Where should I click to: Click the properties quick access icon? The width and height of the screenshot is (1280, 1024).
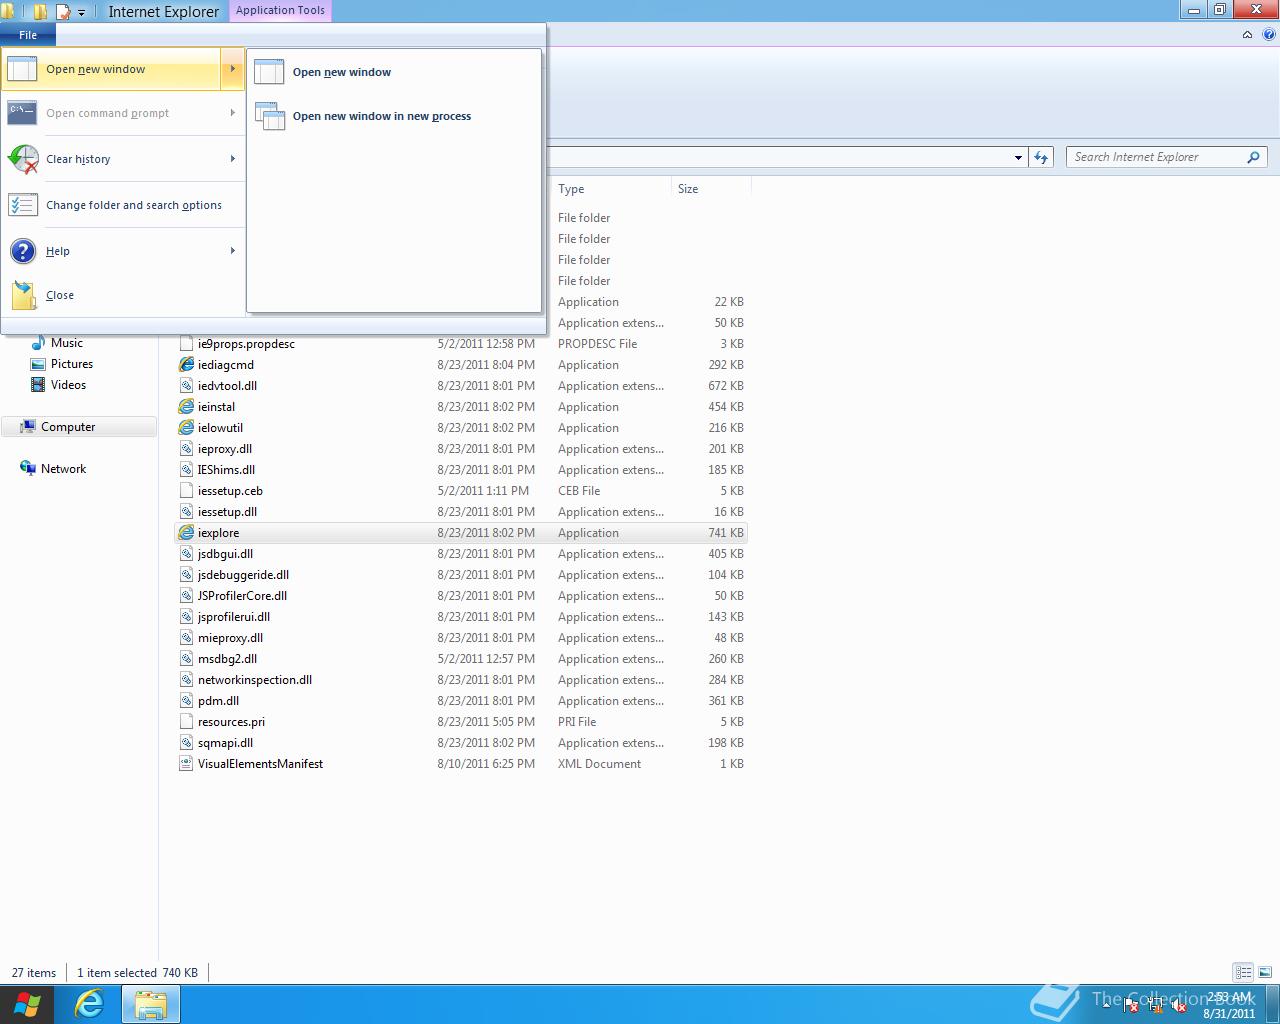[63, 12]
